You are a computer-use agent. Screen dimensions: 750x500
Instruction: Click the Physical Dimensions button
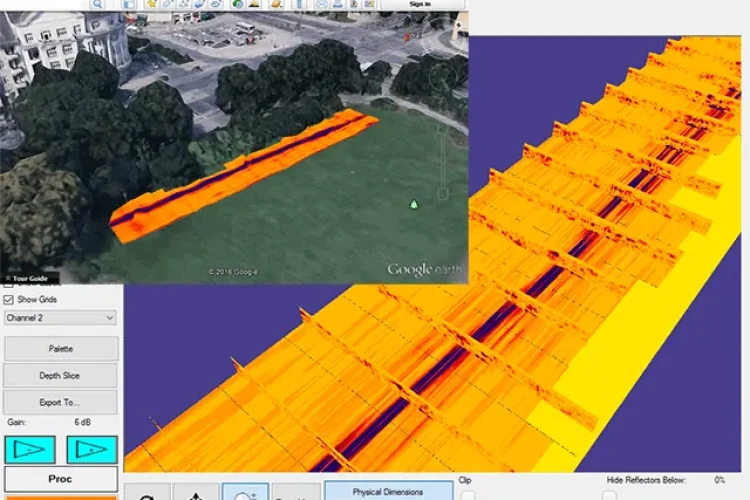tap(388, 491)
